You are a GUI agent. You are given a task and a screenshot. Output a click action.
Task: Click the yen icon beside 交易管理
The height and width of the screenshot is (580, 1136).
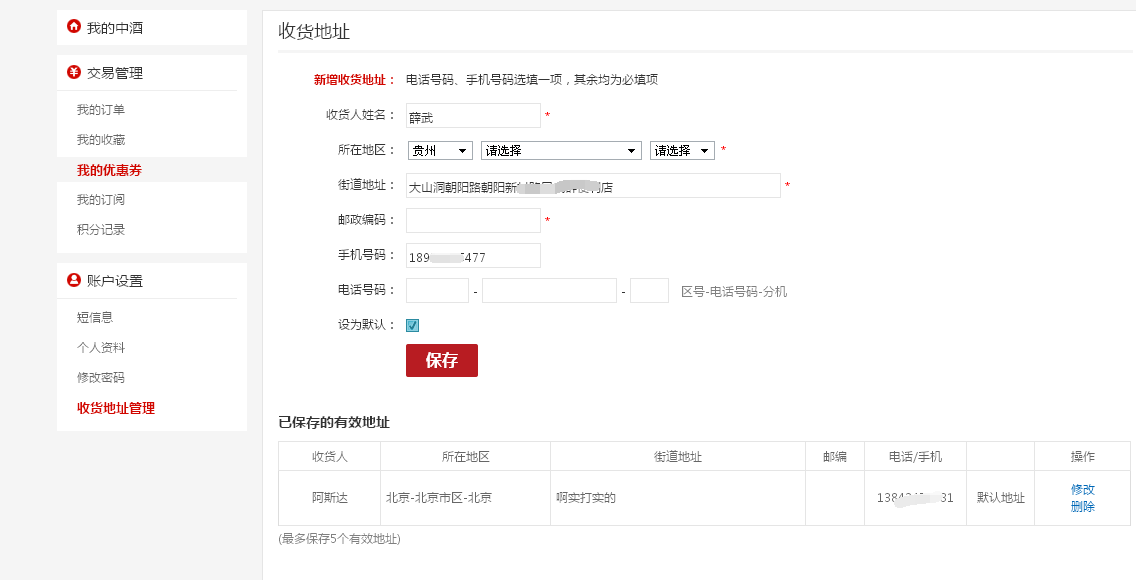pos(74,72)
